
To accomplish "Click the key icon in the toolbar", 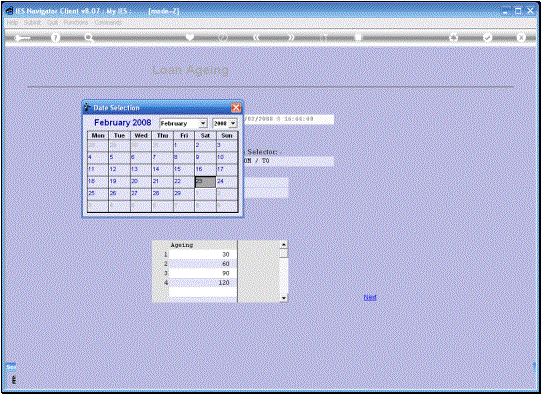I will [x=22, y=38].
